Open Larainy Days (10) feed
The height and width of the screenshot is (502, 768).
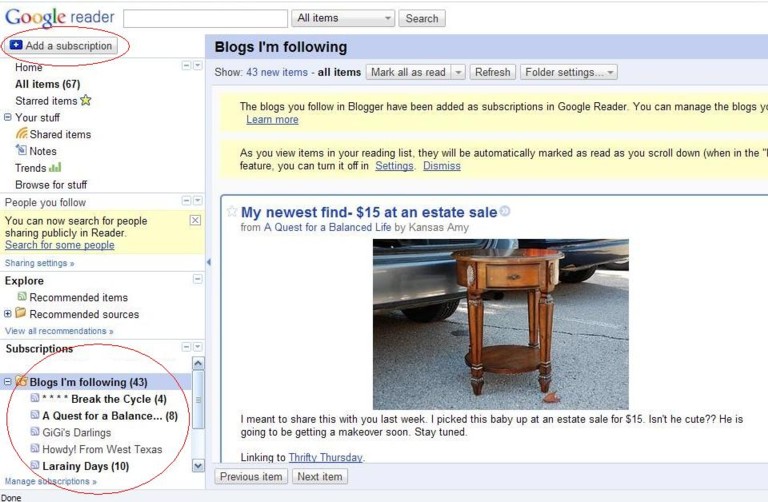click(86, 466)
